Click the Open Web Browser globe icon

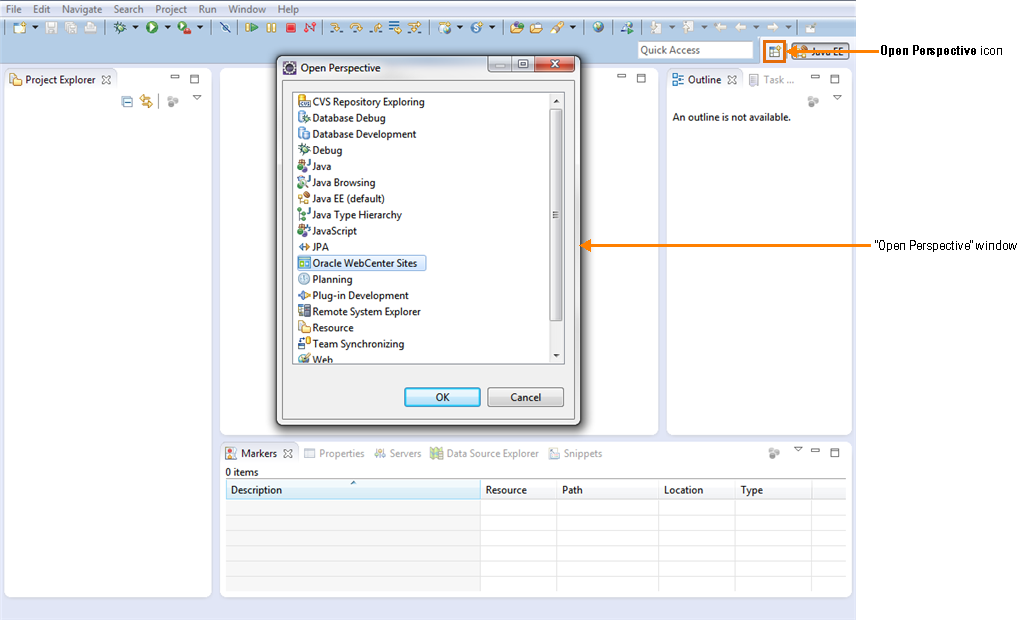pos(598,27)
